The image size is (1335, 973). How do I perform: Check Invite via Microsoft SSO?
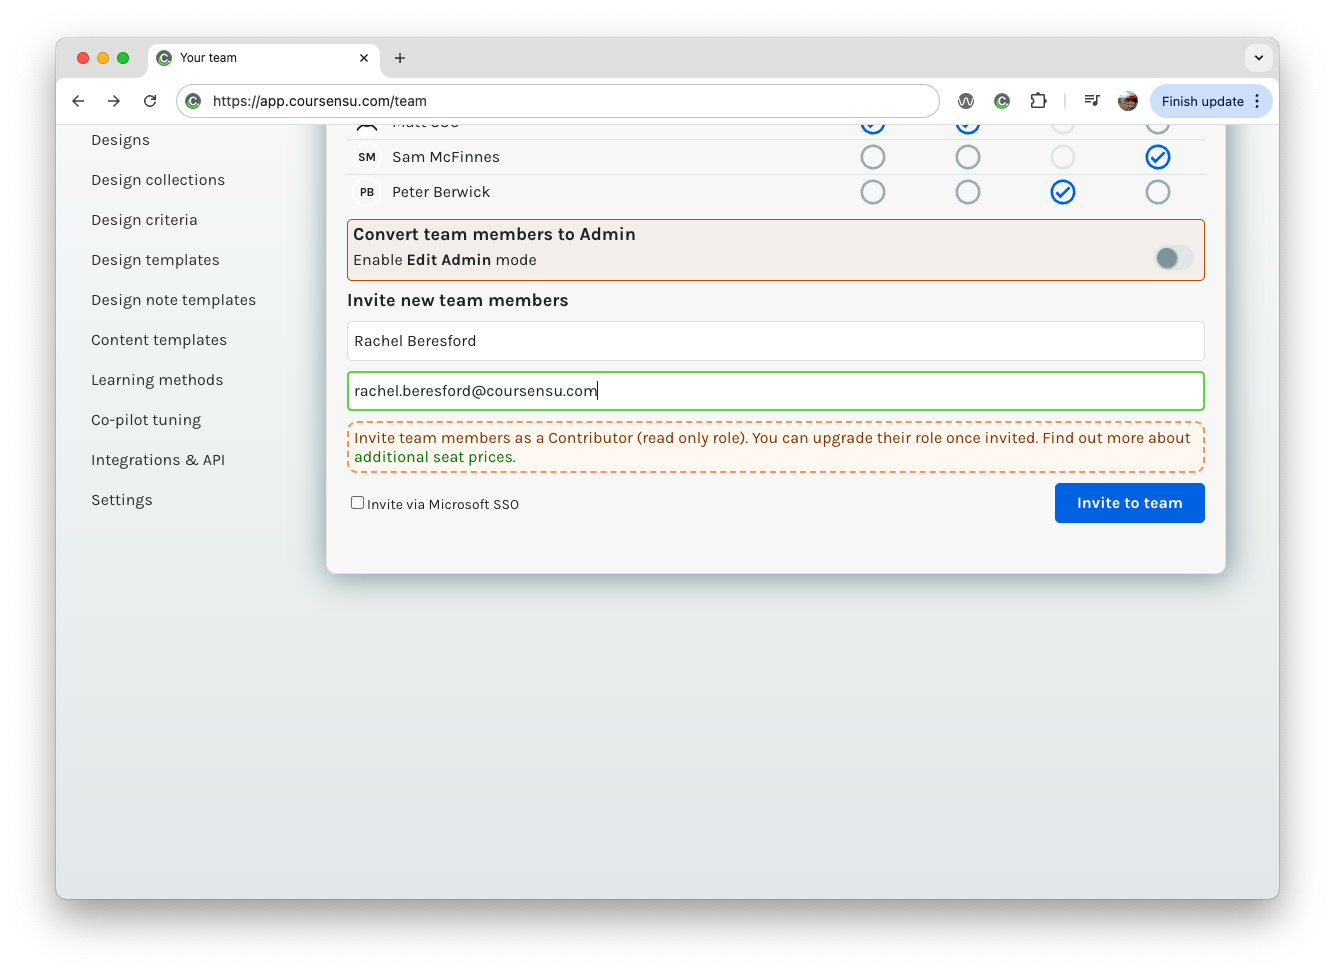coord(357,503)
